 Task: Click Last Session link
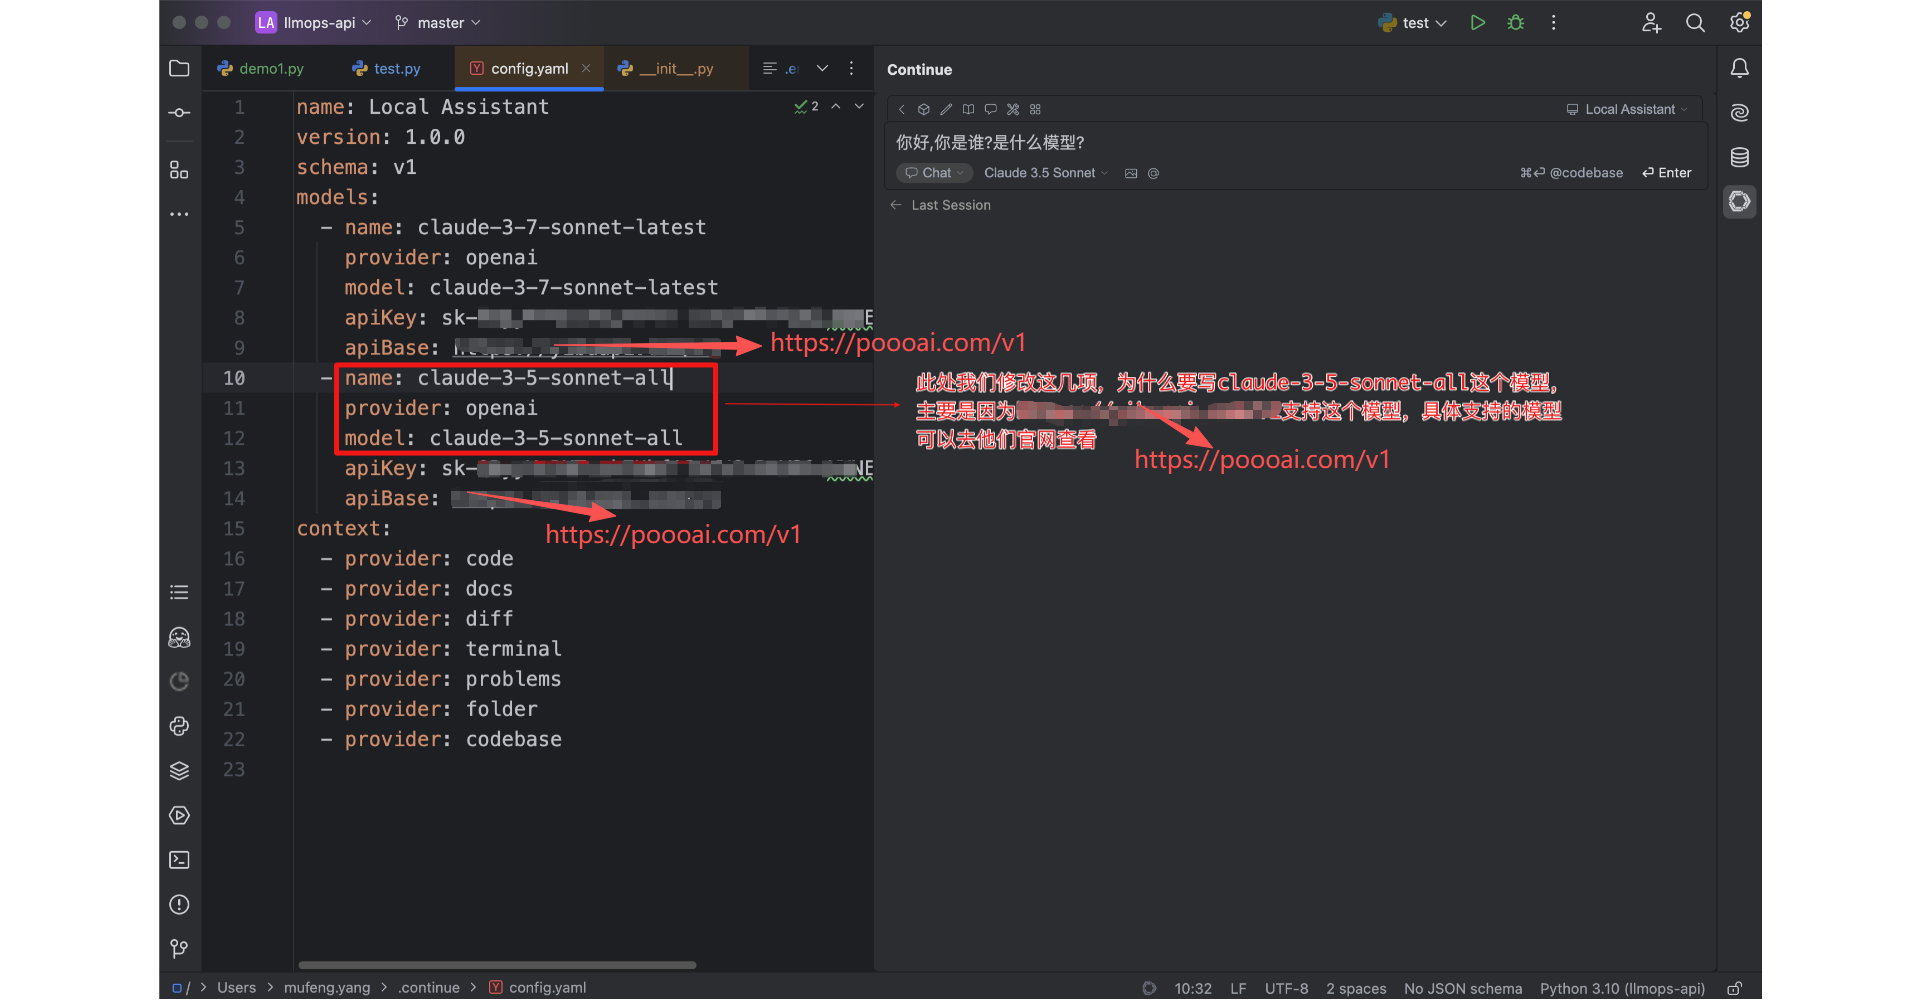click(950, 205)
